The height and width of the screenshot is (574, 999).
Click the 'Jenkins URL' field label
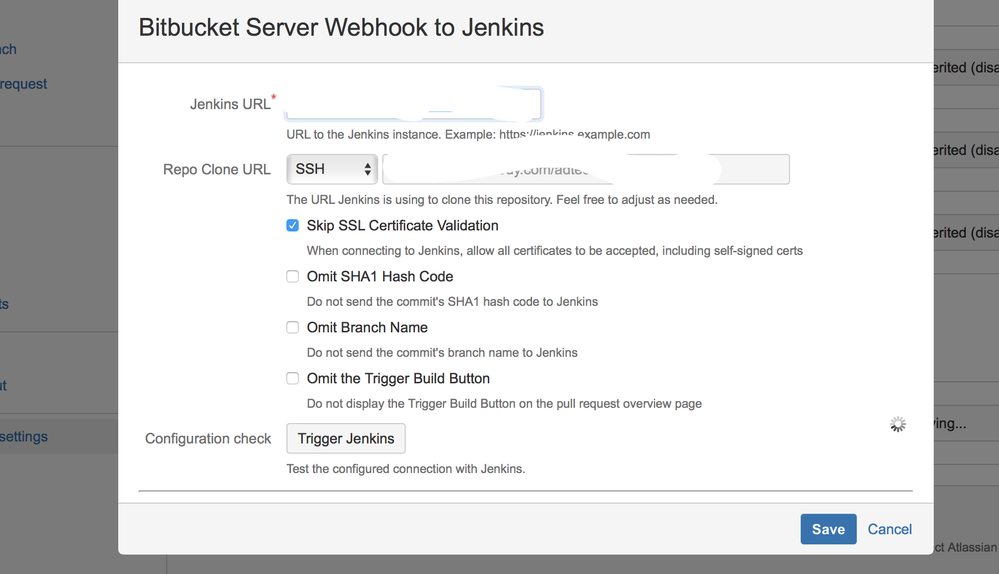(x=230, y=104)
